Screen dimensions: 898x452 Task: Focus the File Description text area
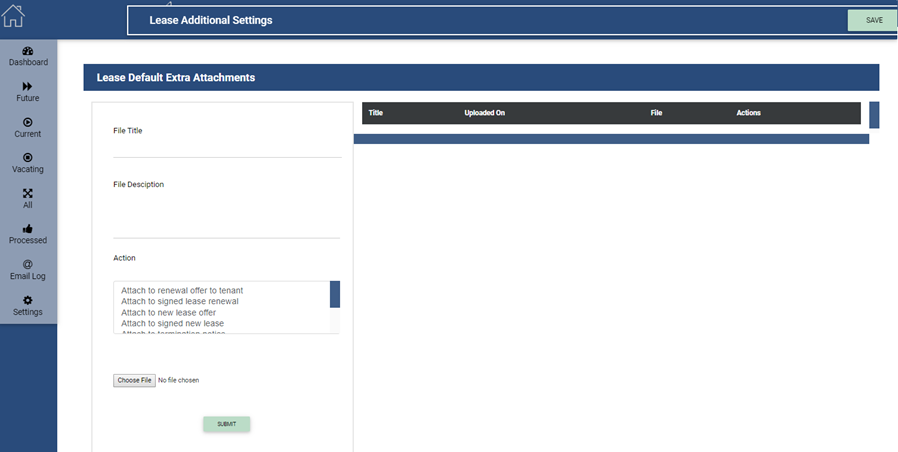(x=227, y=215)
